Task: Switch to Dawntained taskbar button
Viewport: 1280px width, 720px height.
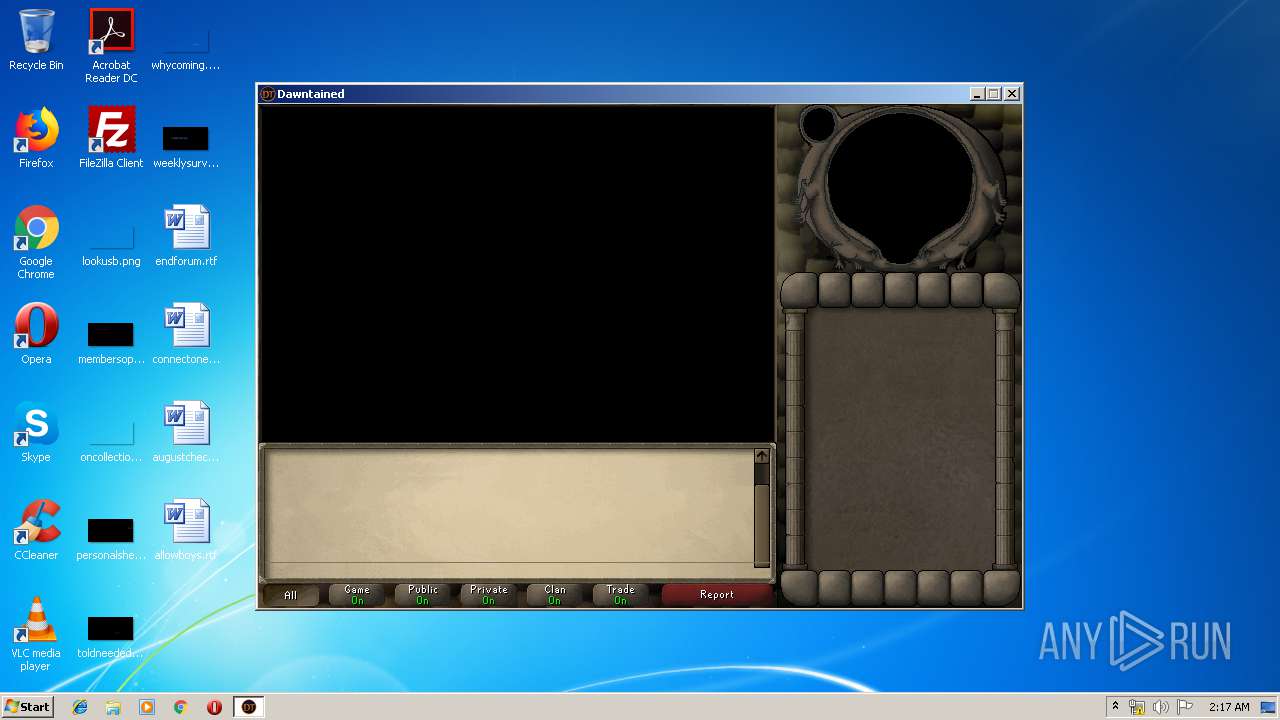Action: click(x=249, y=707)
